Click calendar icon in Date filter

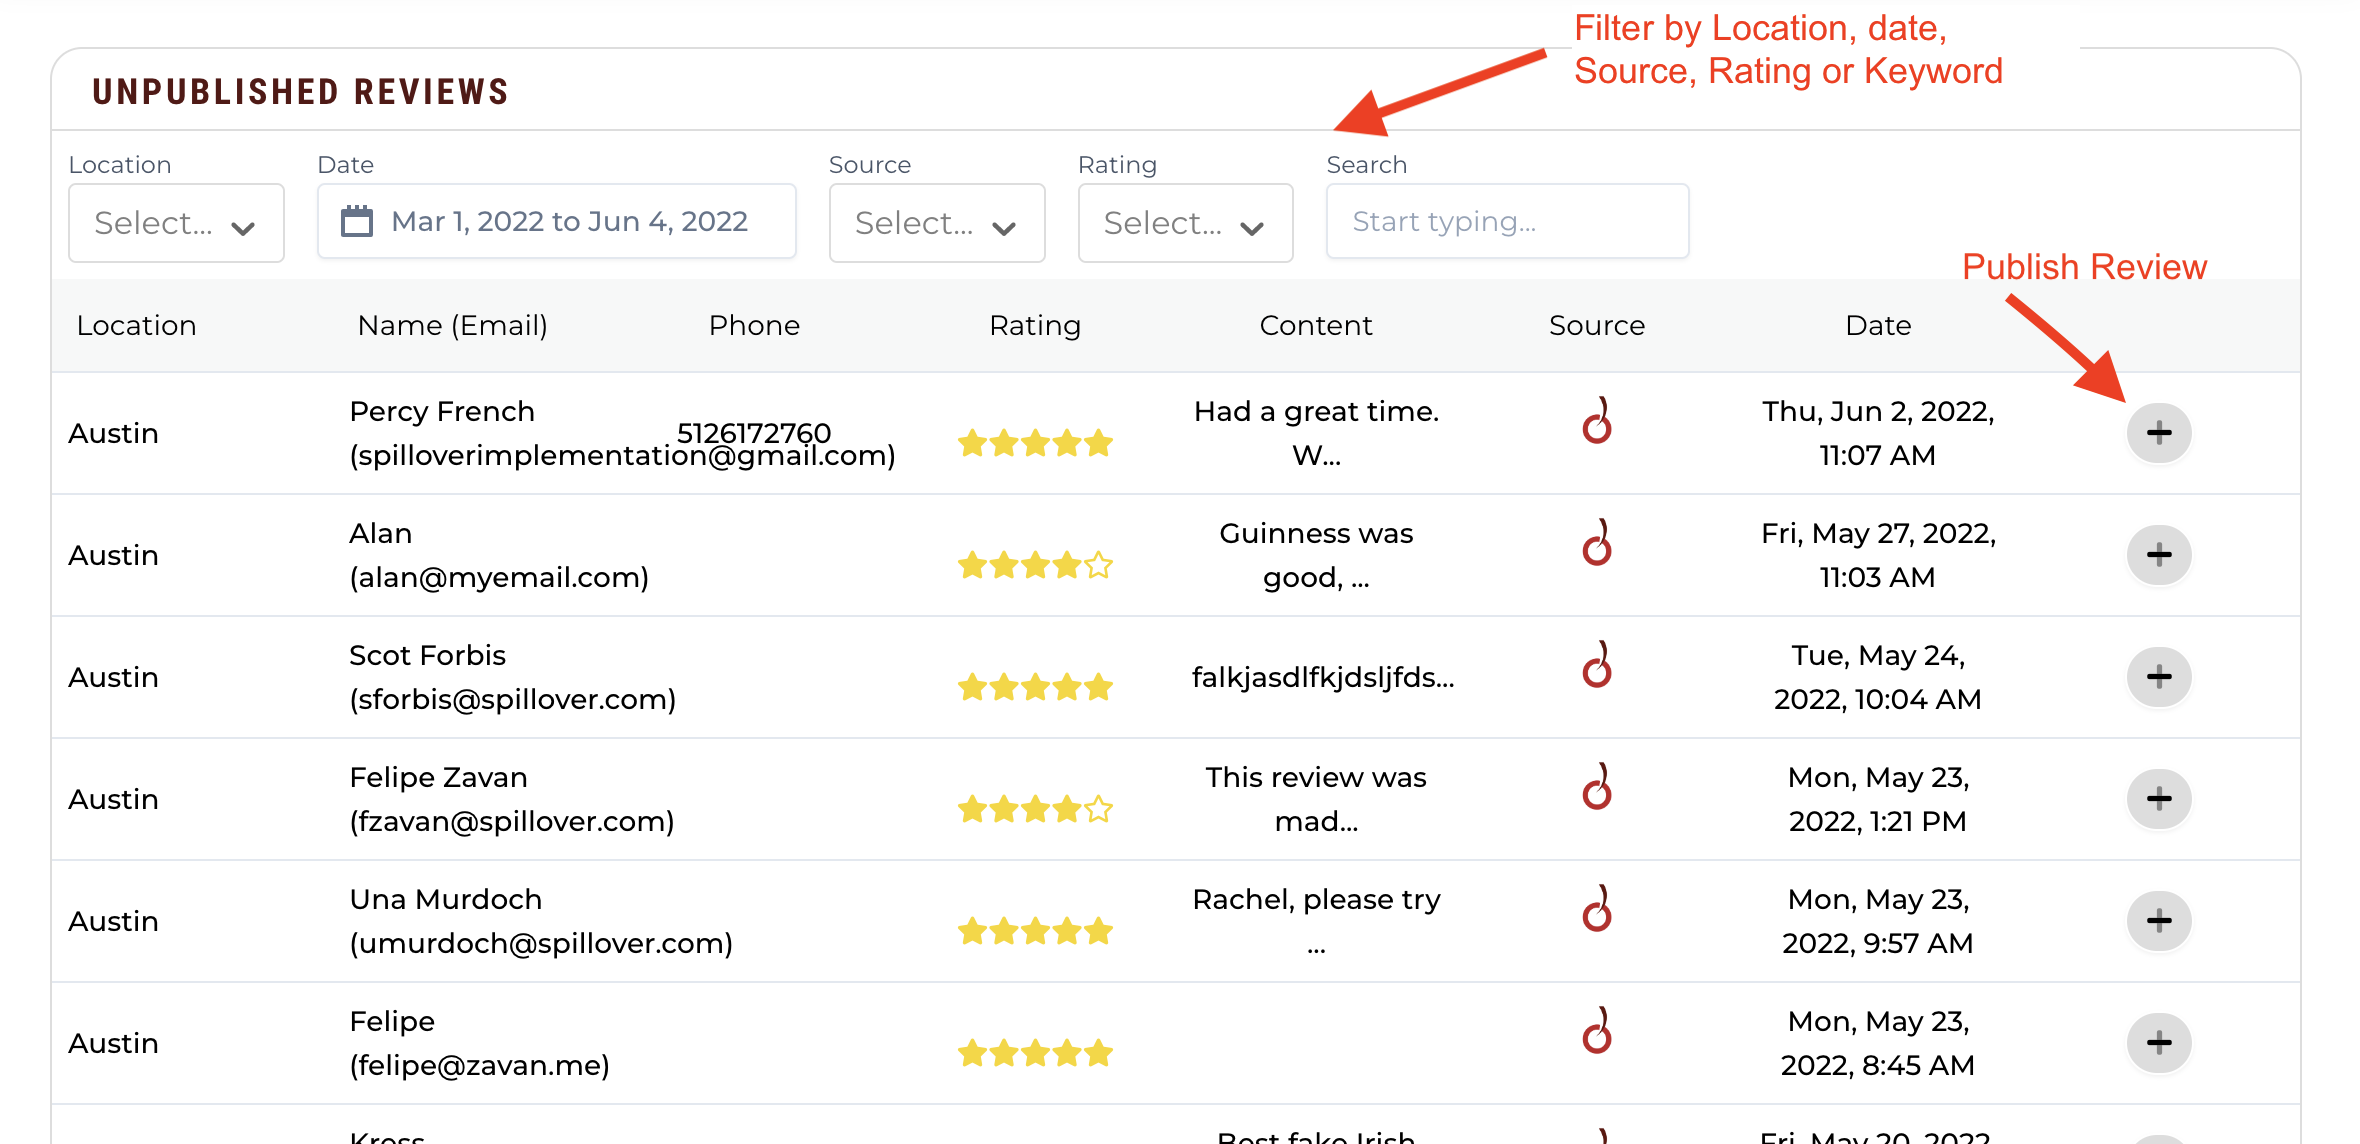357,221
